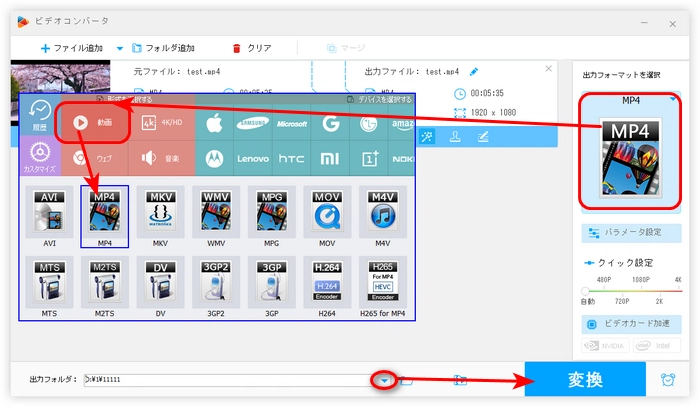This screenshot has height=407, width=700.
Task: Open the カスタマイズ custom formats section
Action: [x=40, y=157]
